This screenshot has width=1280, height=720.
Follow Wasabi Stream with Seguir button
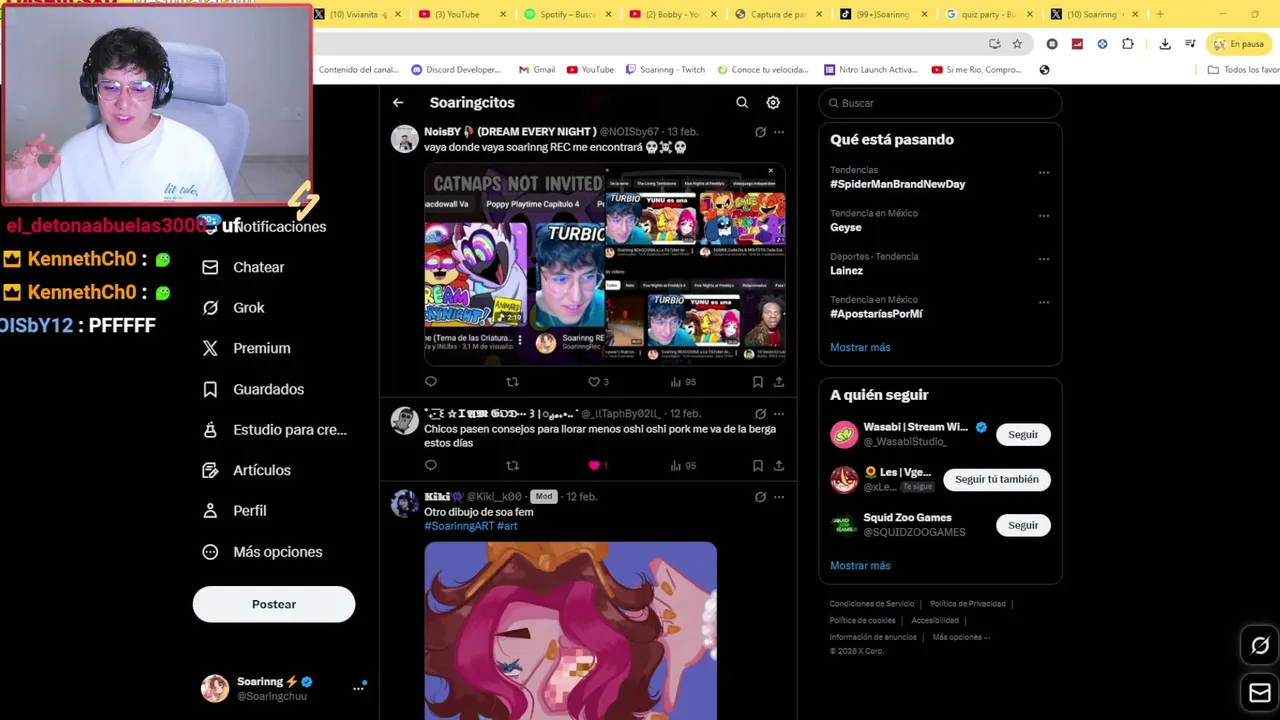pos(1023,434)
